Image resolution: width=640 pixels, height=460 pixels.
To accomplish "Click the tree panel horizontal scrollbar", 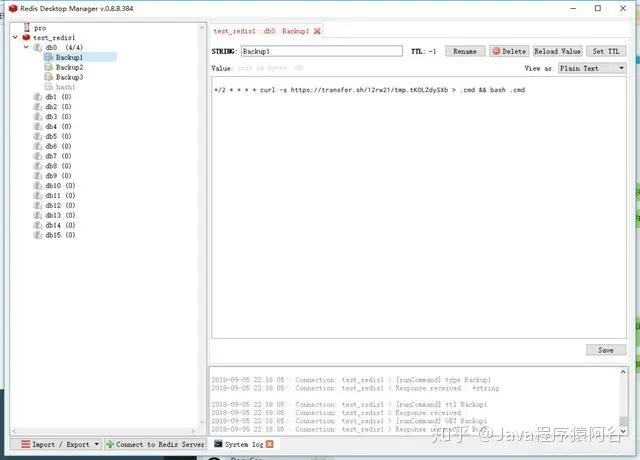I will coord(104,431).
